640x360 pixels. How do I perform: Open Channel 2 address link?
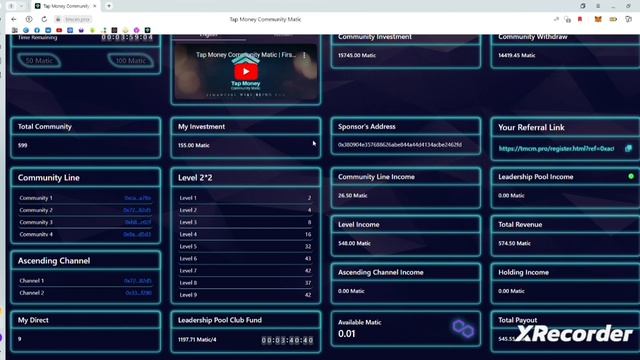pyautogui.click(x=138, y=293)
